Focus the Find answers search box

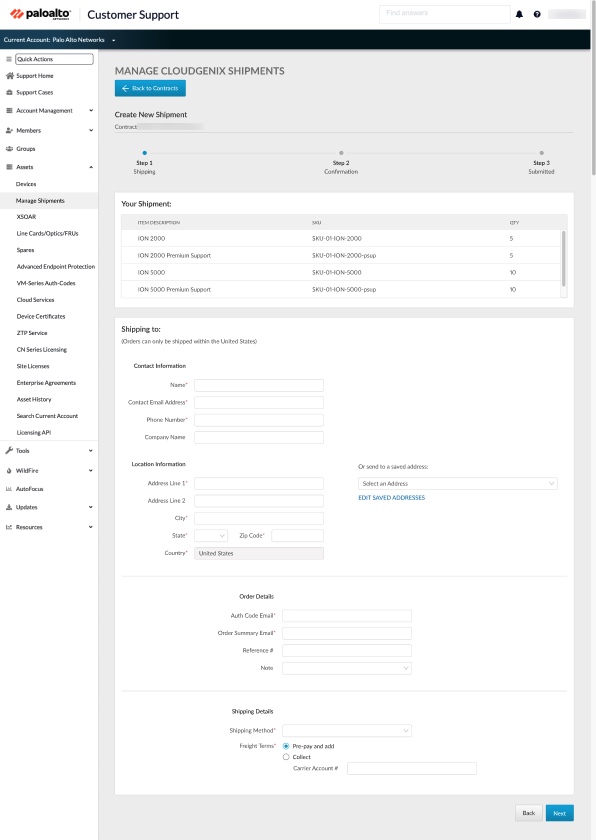444,13
